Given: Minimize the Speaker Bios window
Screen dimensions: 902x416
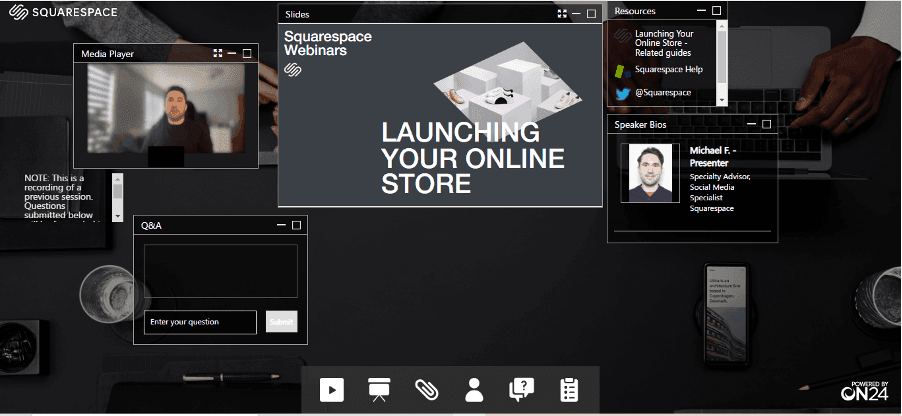Looking at the screenshot, I should (x=751, y=124).
